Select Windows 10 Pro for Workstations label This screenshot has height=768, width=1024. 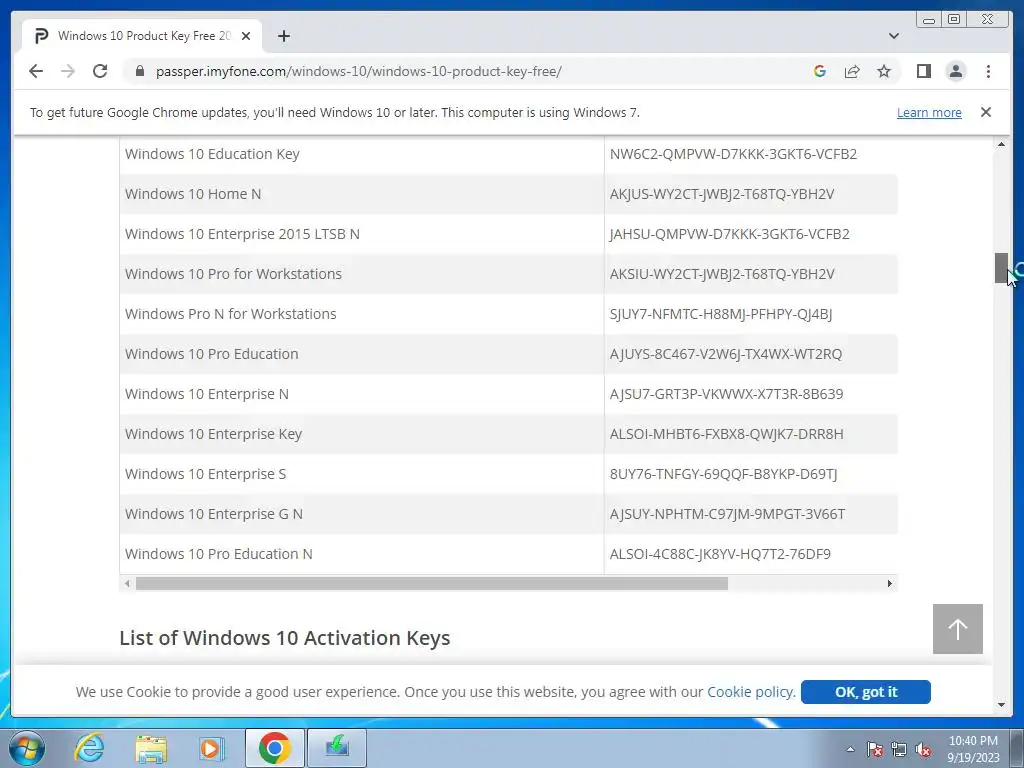[233, 274]
